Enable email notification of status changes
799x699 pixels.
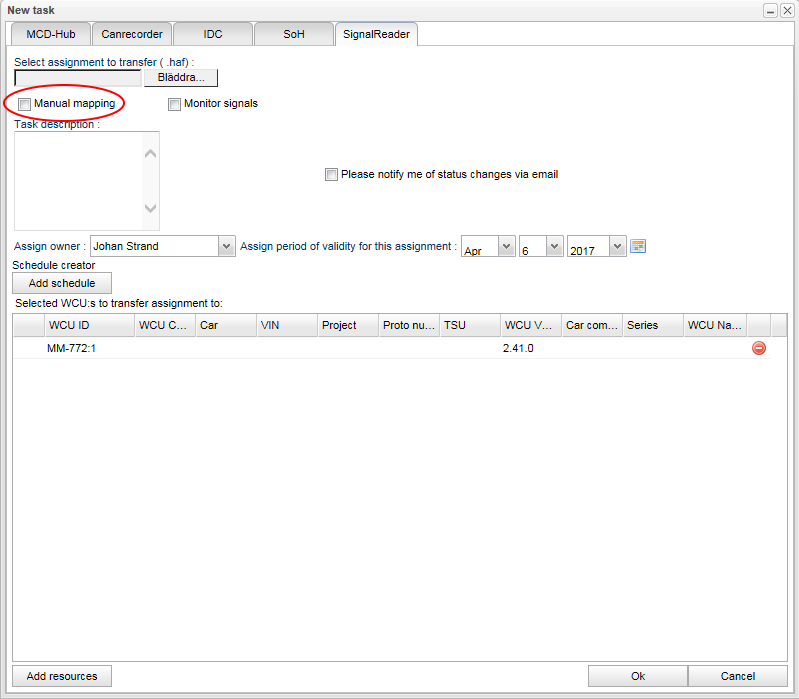pos(331,175)
